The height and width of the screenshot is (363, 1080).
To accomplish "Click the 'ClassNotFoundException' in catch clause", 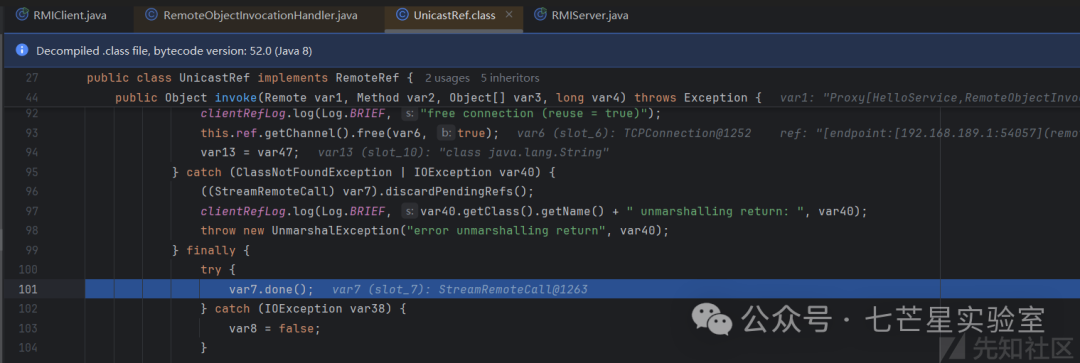I will click(x=315, y=172).
